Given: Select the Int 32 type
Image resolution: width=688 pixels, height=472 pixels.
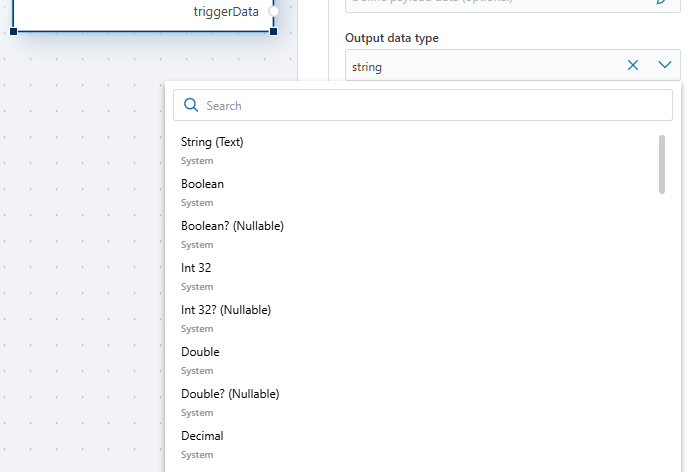Looking at the screenshot, I should point(196,268).
